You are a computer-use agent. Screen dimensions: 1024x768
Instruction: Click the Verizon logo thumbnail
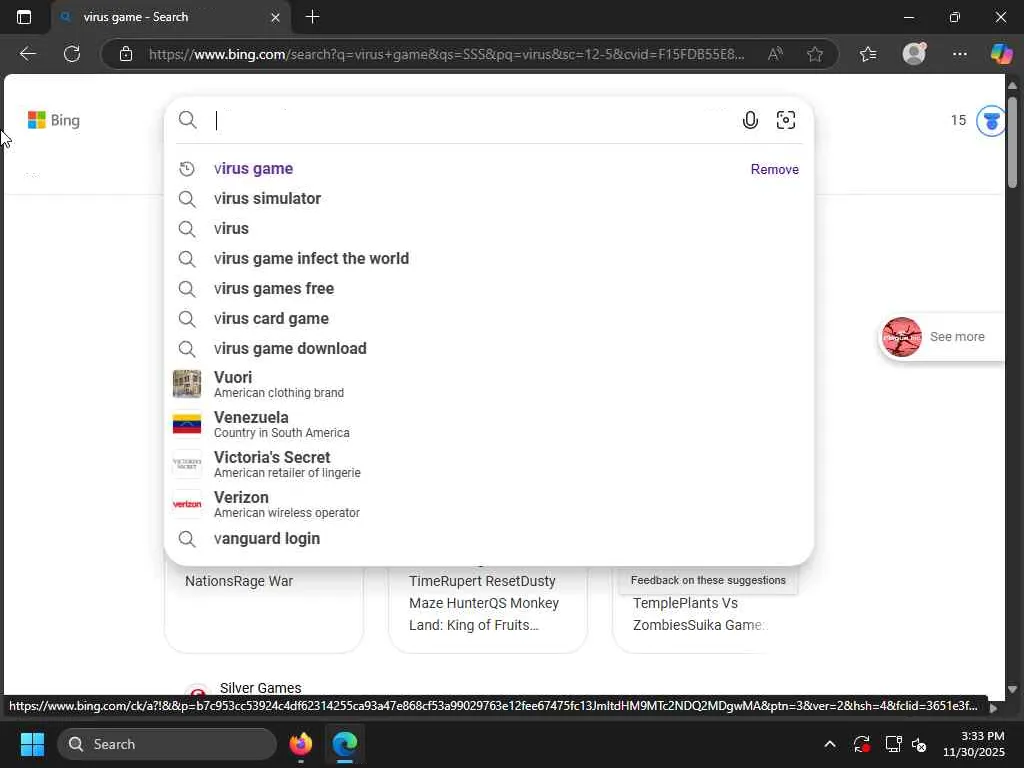click(187, 504)
